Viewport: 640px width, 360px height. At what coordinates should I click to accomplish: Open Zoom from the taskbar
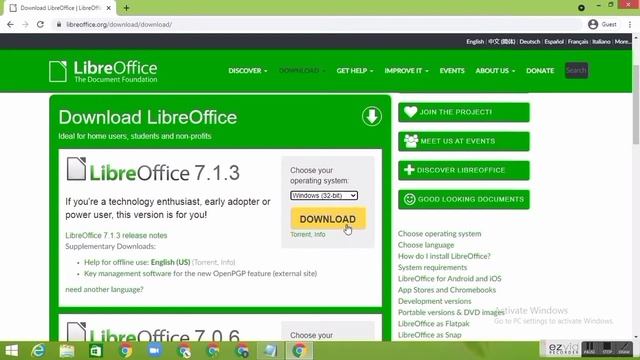click(155, 351)
